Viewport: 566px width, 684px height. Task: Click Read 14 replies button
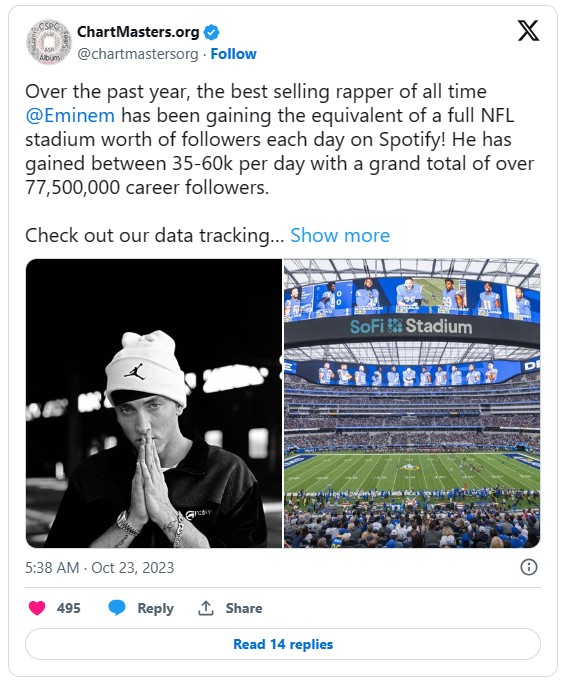click(283, 644)
